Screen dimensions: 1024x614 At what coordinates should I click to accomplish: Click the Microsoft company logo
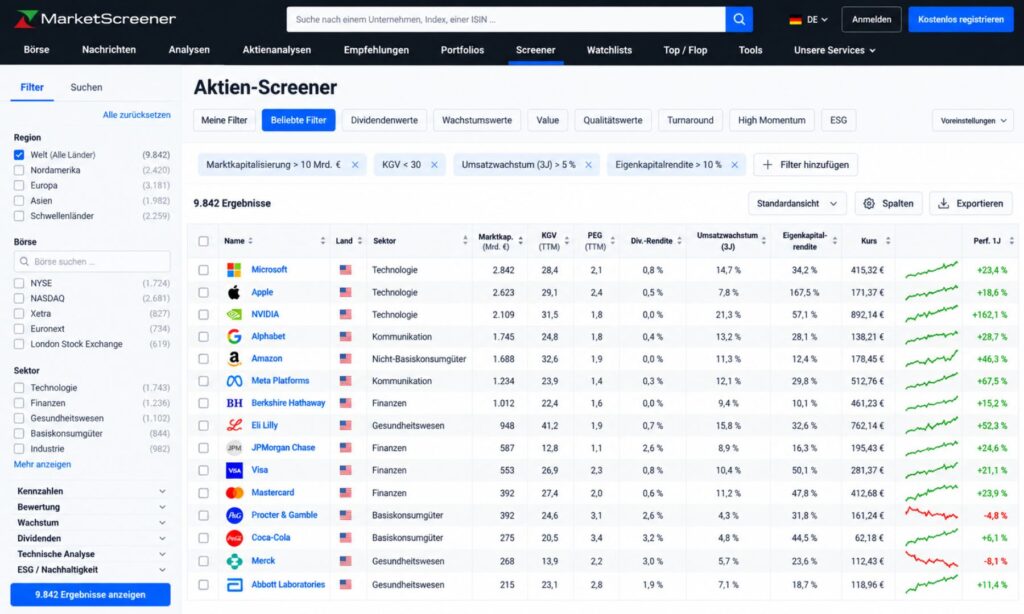234,270
